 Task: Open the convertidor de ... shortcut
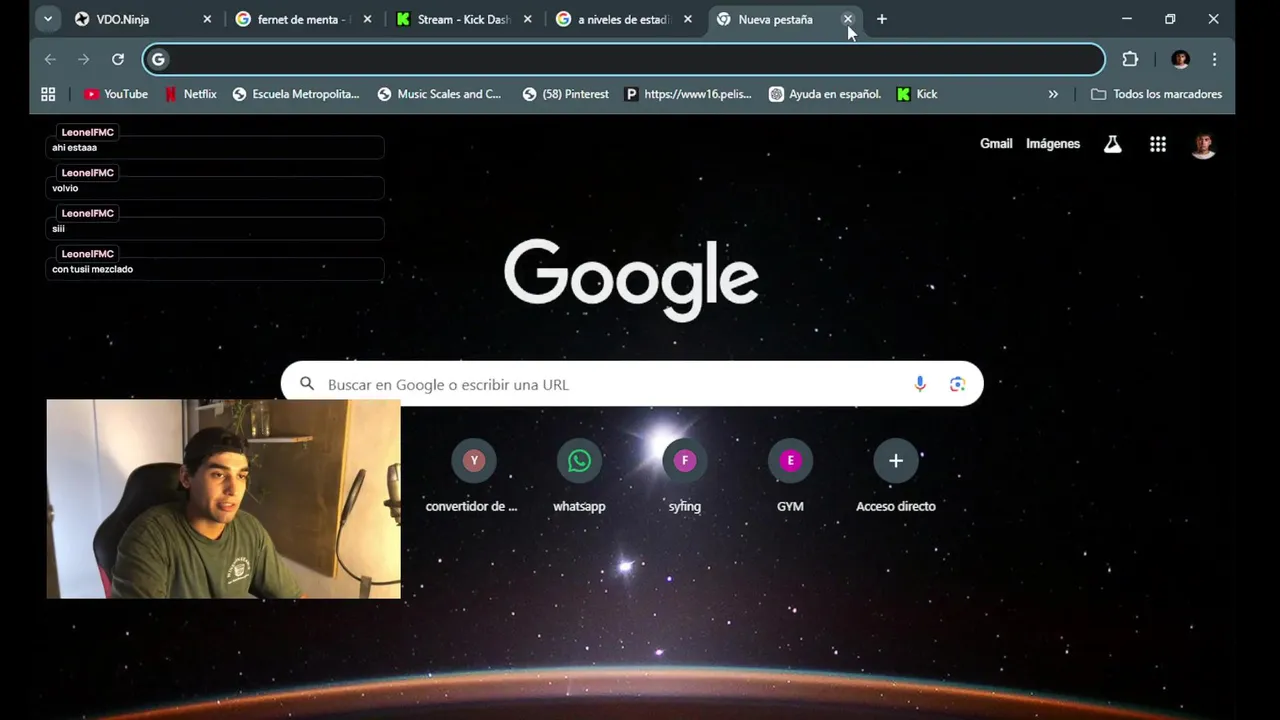[474, 477]
